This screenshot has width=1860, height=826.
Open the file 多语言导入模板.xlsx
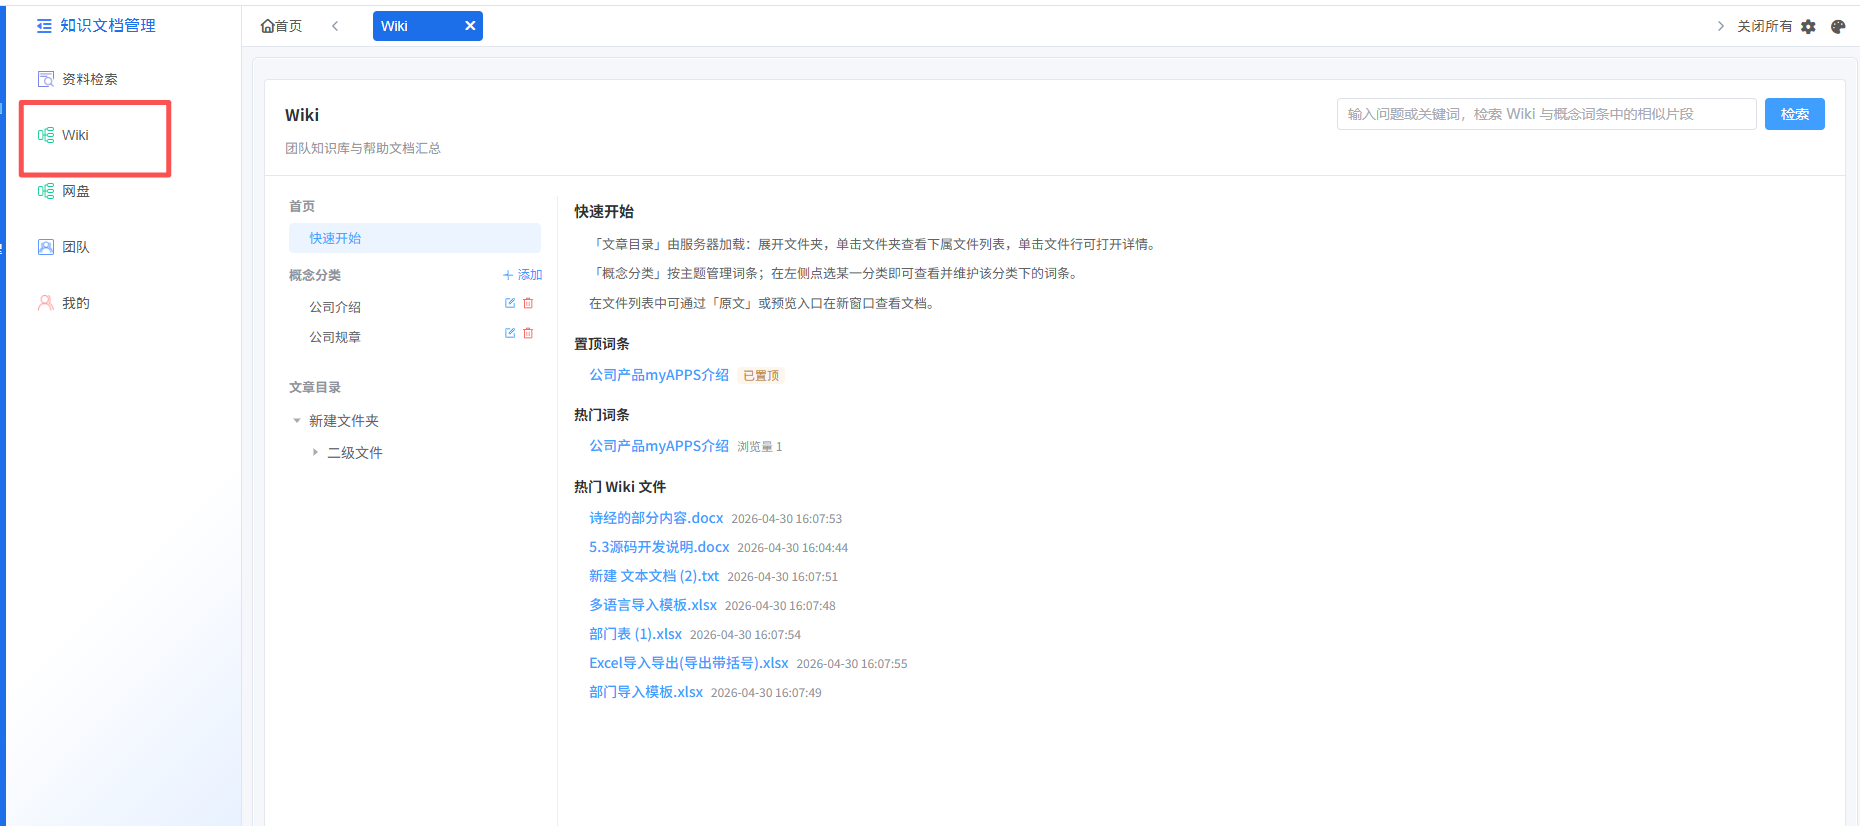[653, 605]
